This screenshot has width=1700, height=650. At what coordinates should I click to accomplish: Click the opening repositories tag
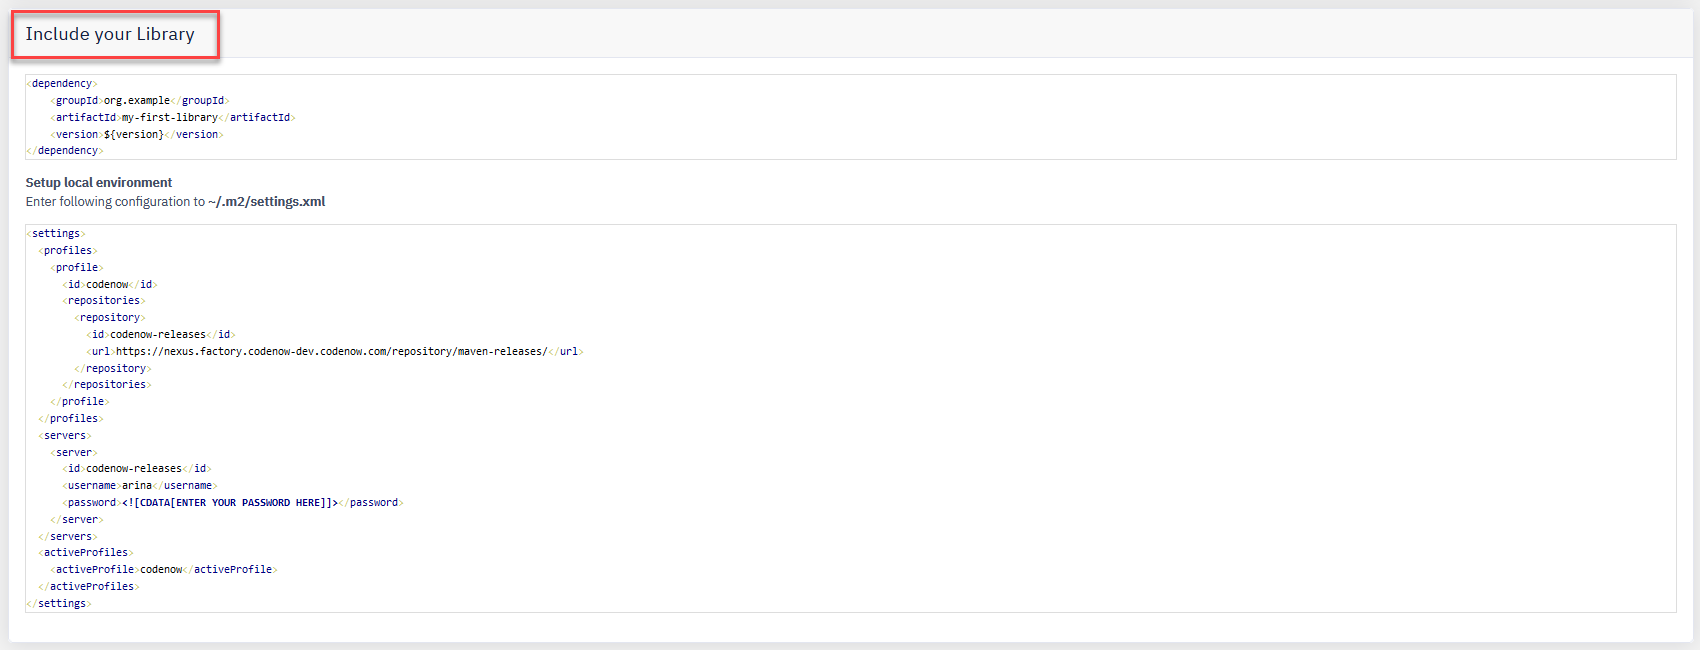point(104,301)
